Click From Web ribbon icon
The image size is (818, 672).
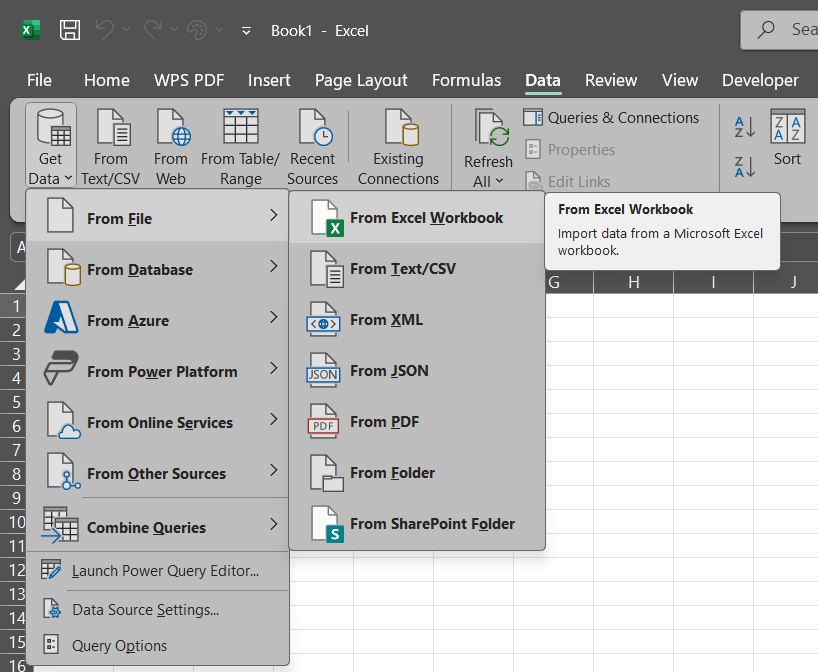click(171, 147)
